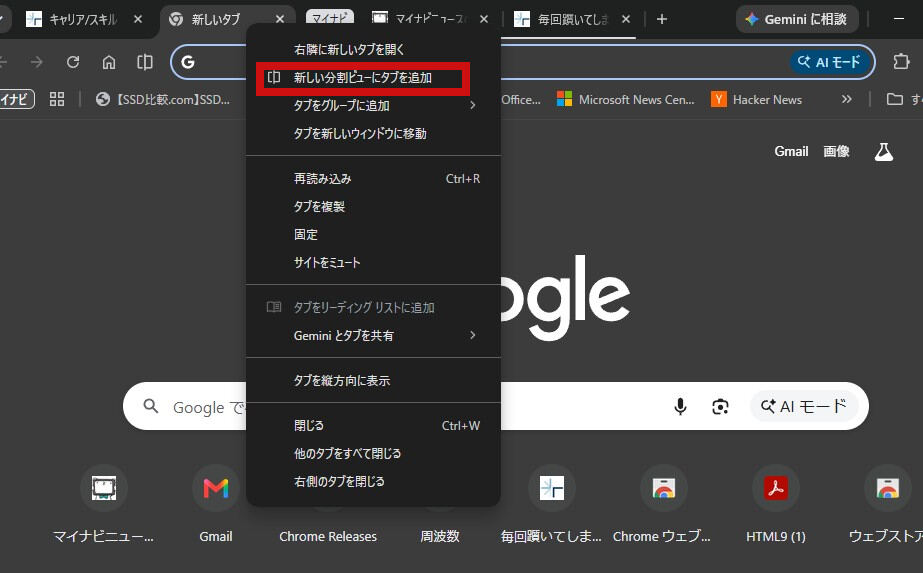
Task: Choose 閉じる from context menu
Action: (x=373, y=425)
